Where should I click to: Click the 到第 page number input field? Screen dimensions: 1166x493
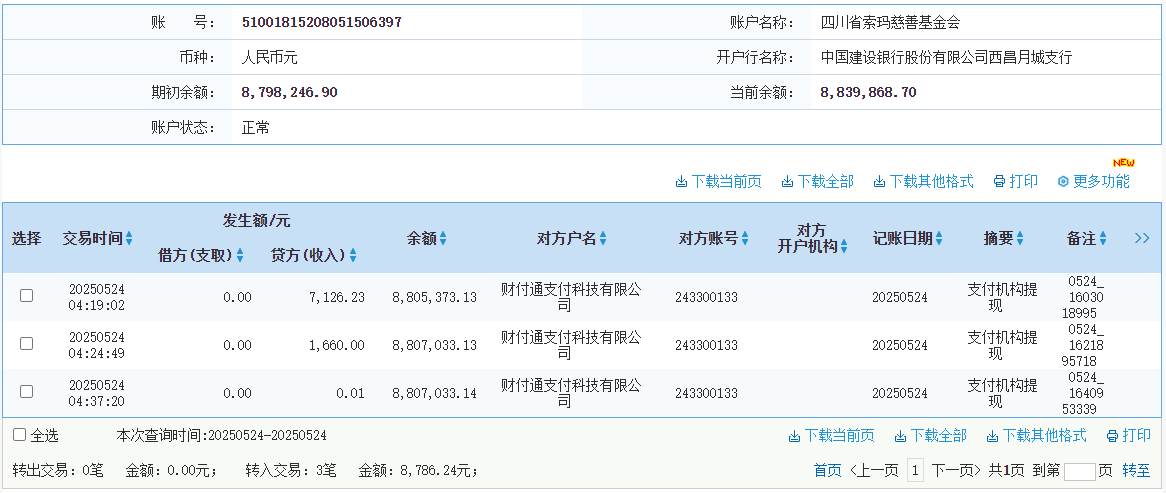click(x=1080, y=471)
